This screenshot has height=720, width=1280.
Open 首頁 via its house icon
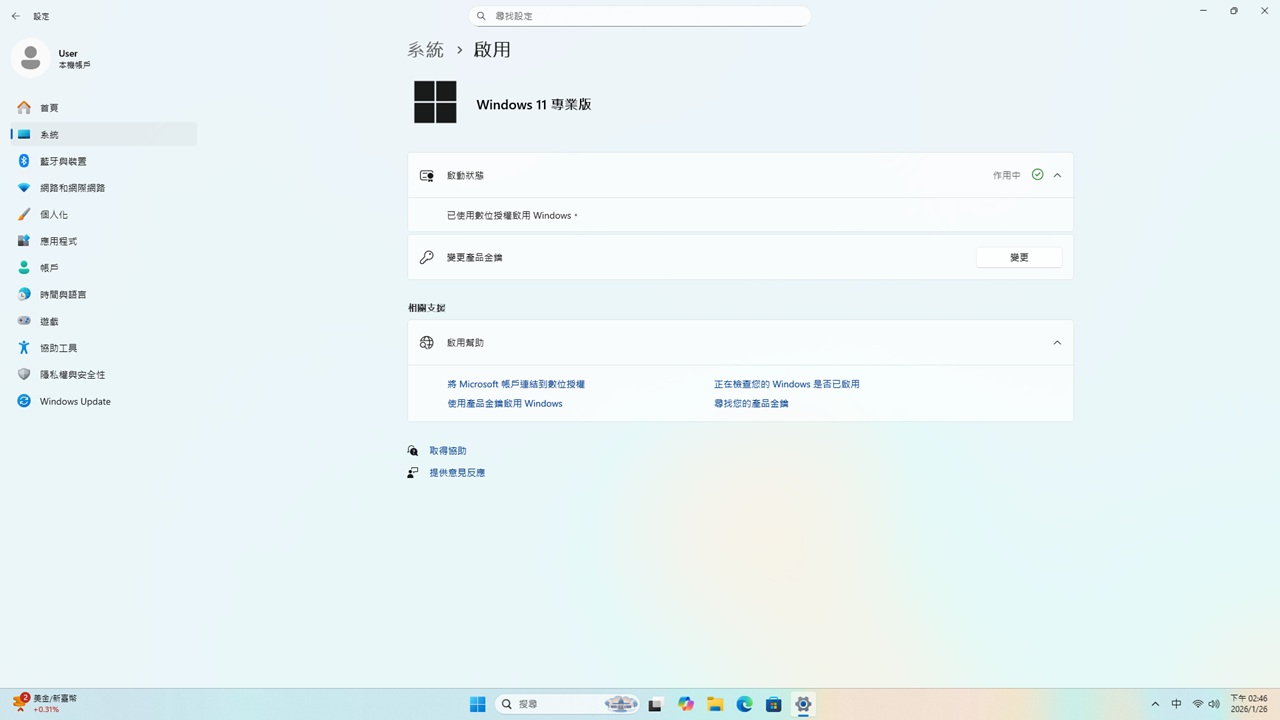24,108
